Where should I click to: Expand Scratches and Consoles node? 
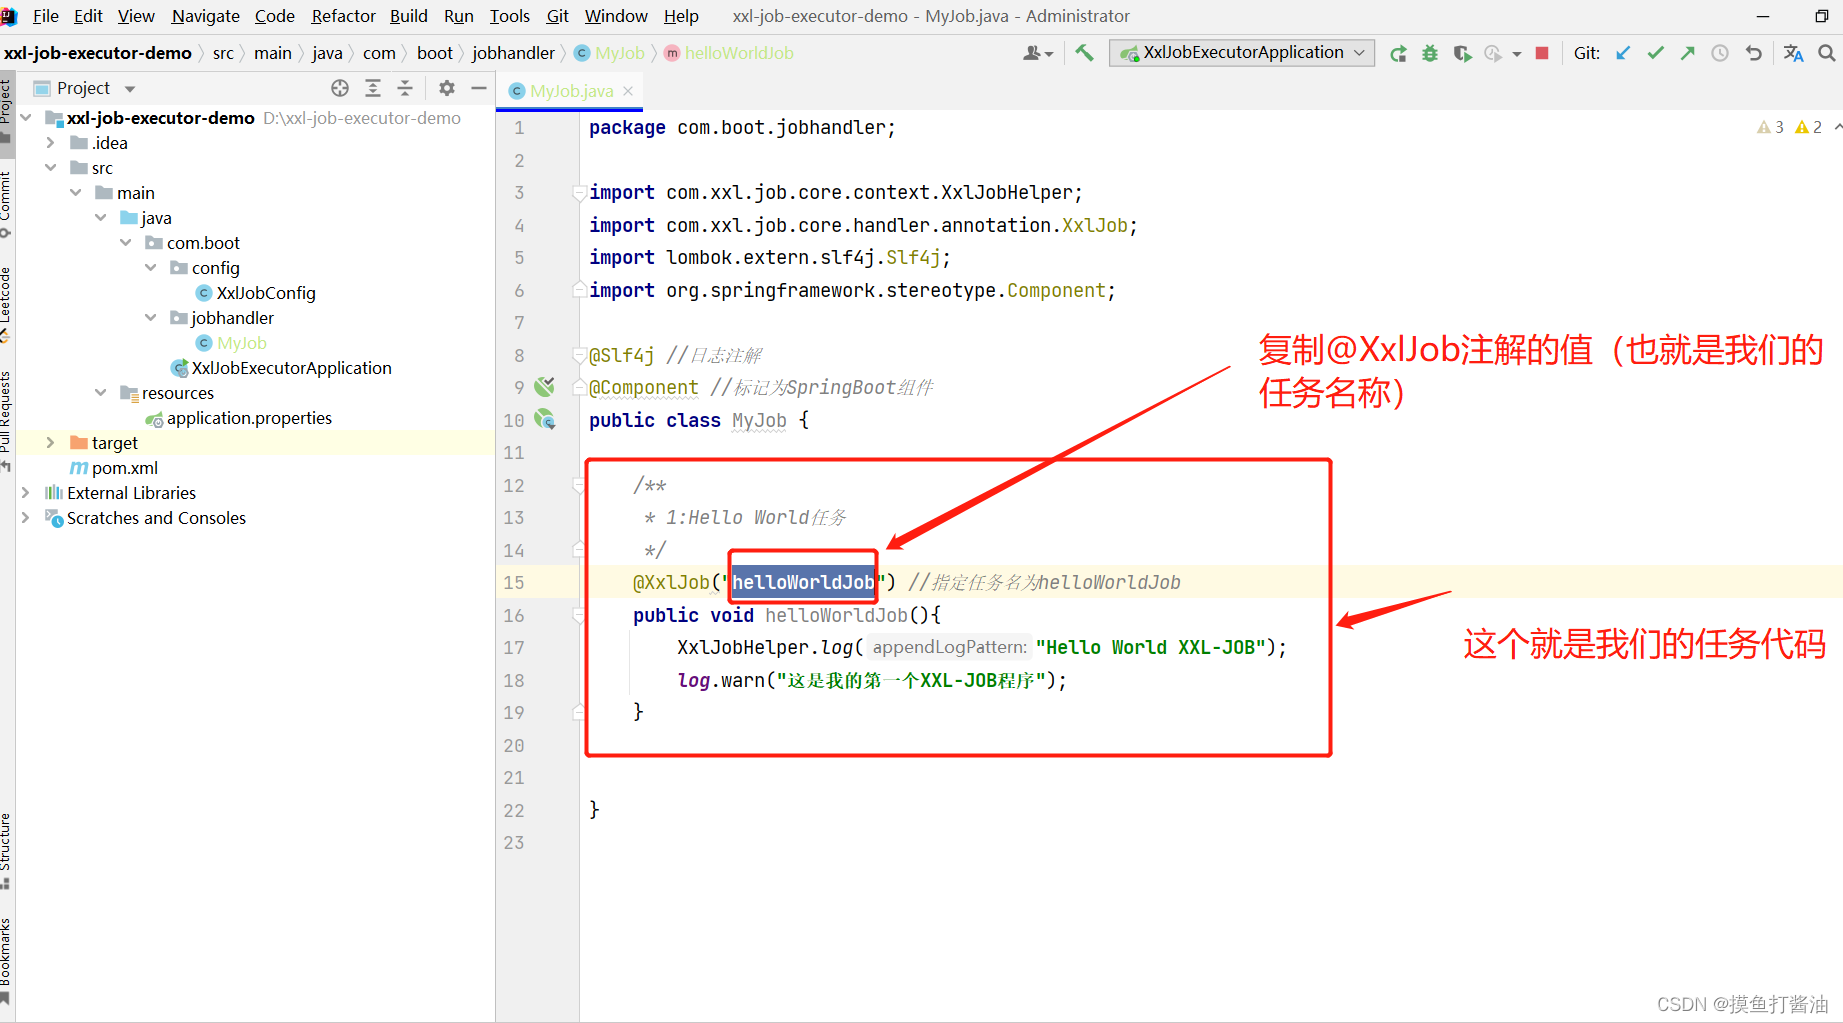[26, 518]
